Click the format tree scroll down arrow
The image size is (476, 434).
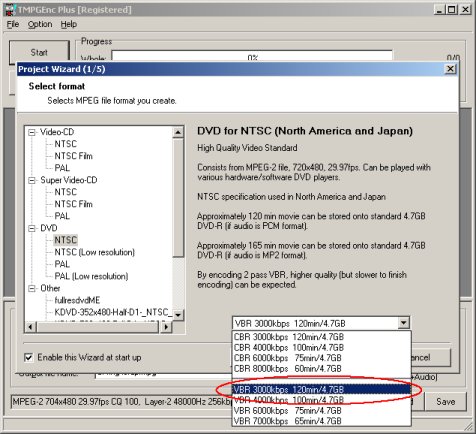178,315
